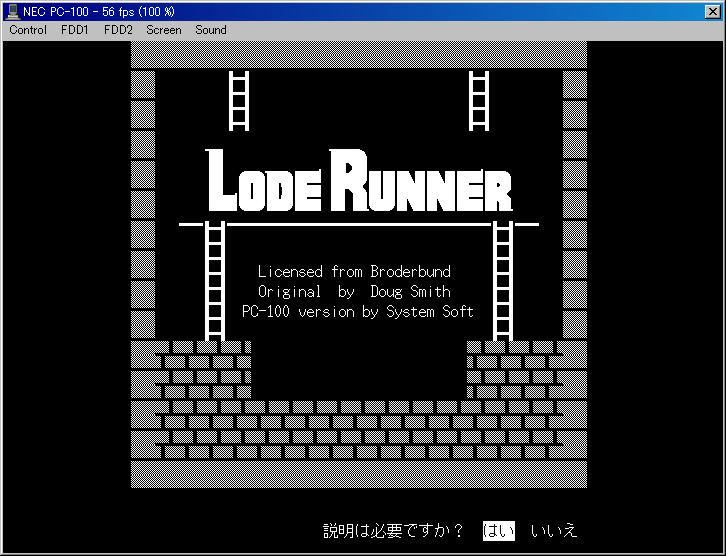This screenshot has width=726, height=556.
Task: Open the Sound menu
Action: (211, 30)
